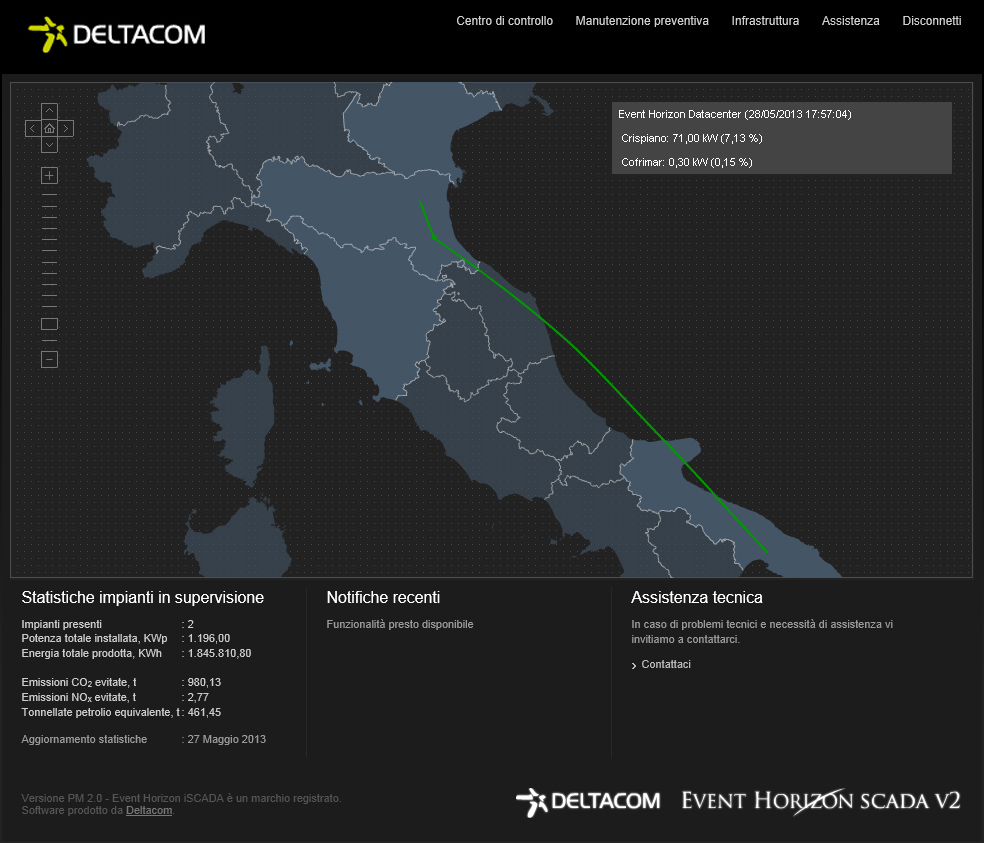Click the Impianti presenti label
This screenshot has width=984, height=843.
62,625
